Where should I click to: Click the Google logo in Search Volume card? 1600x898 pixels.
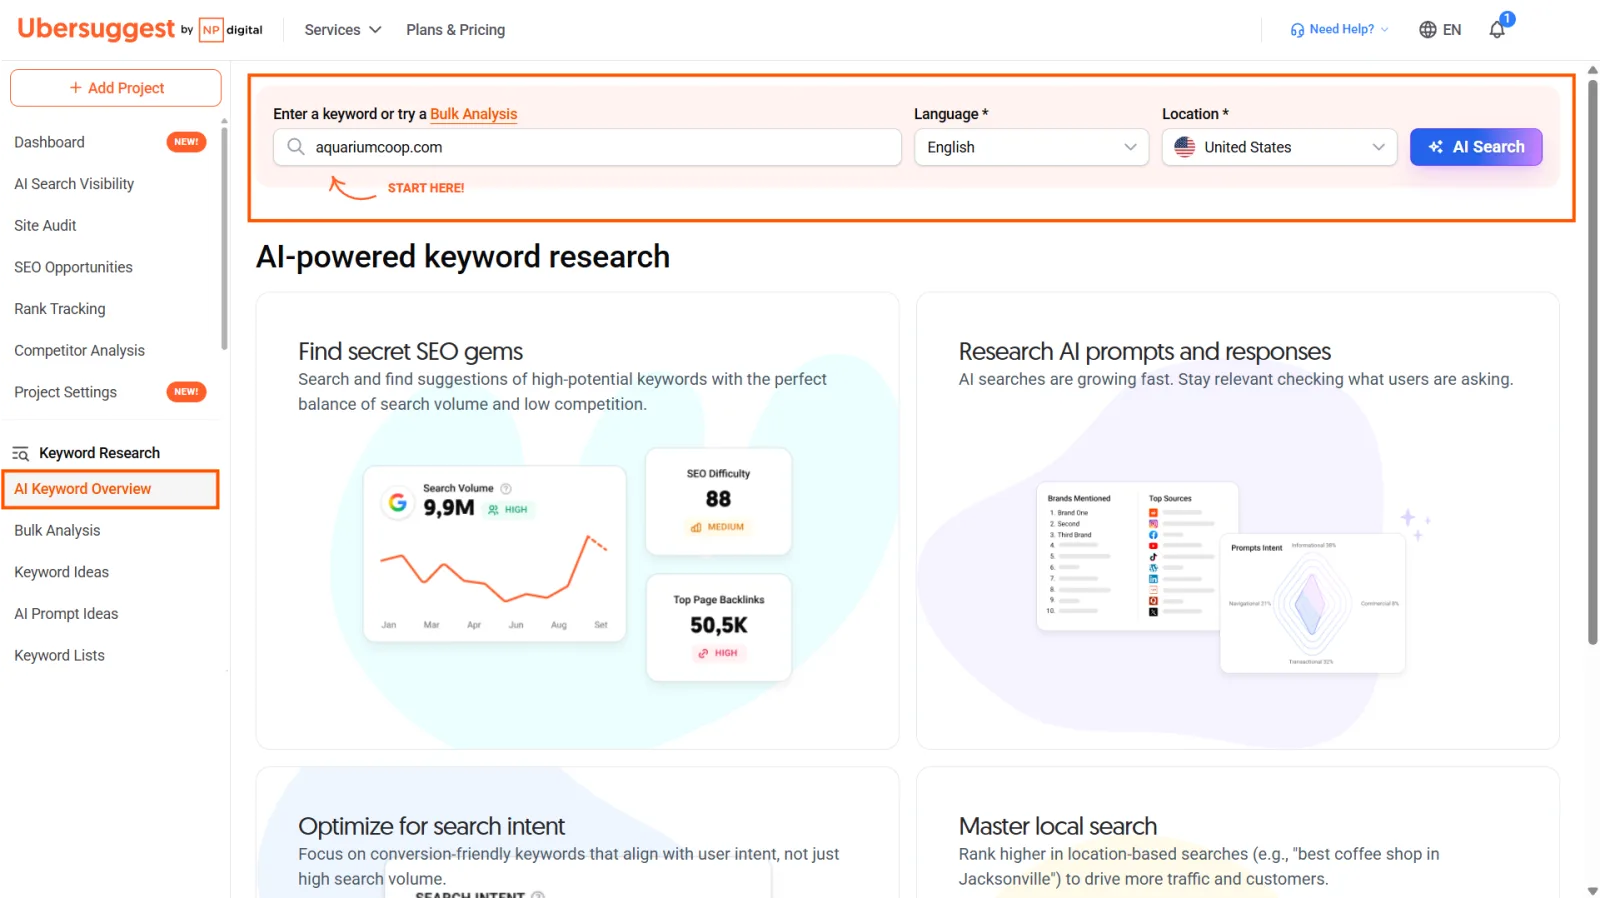click(x=398, y=502)
